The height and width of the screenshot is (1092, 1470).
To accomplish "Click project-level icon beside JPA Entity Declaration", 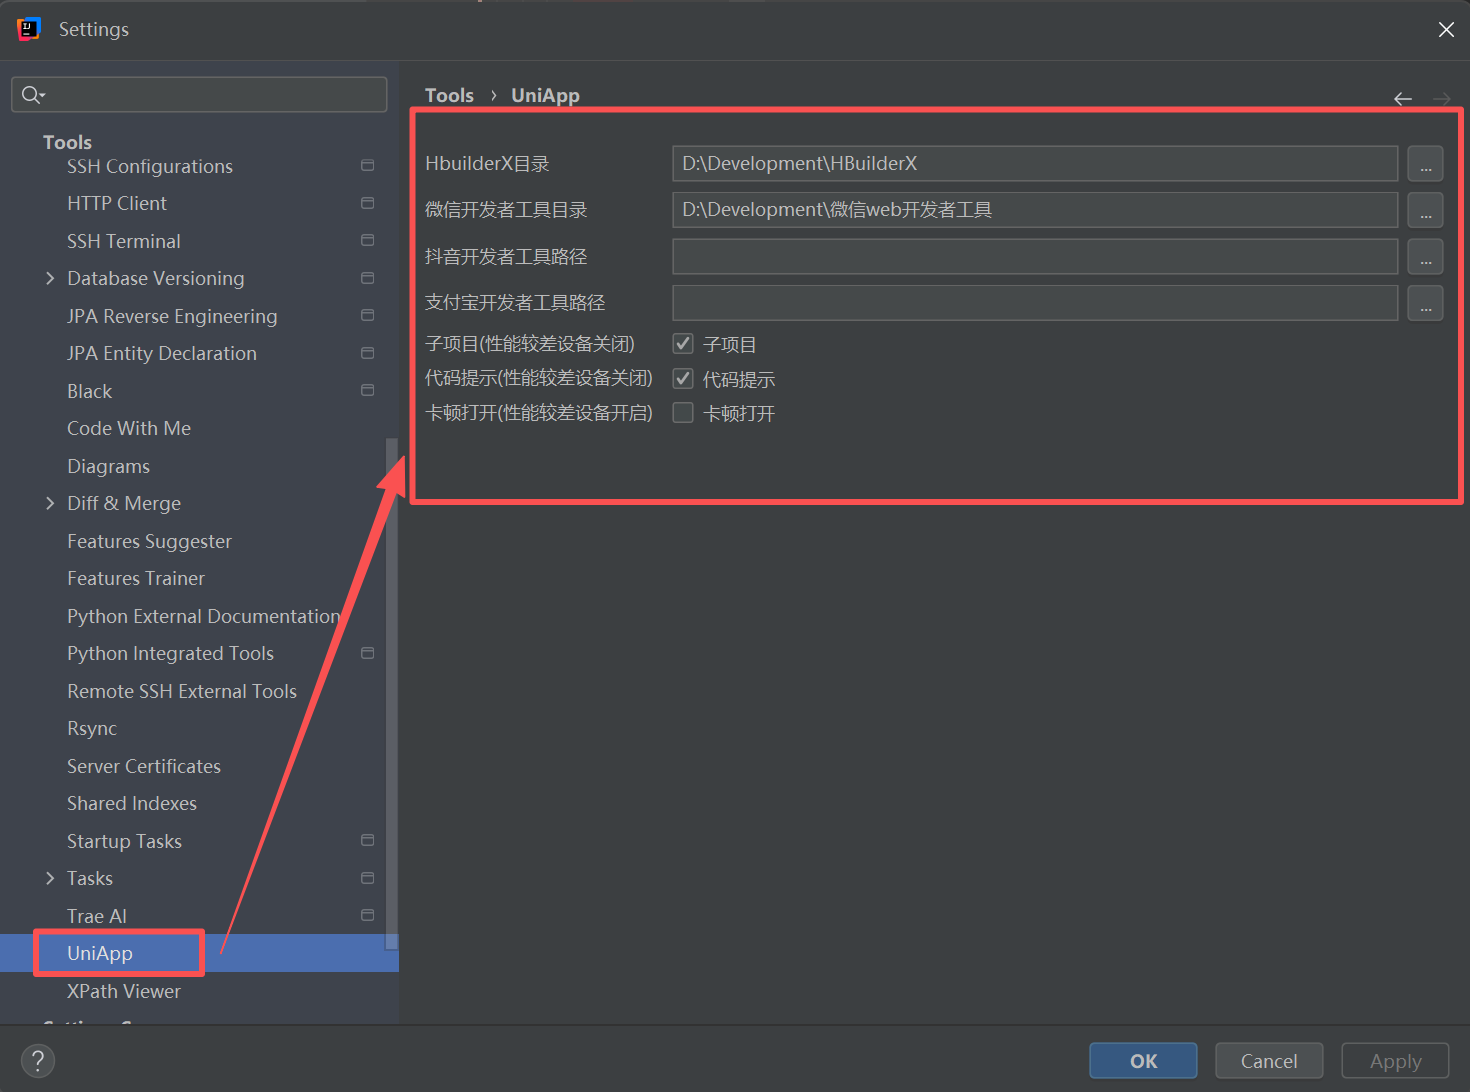I will pyautogui.click(x=368, y=353).
